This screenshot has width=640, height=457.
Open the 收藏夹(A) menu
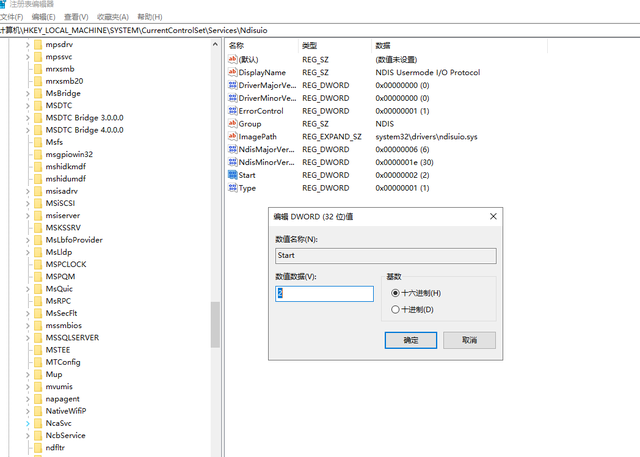coord(113,17)
